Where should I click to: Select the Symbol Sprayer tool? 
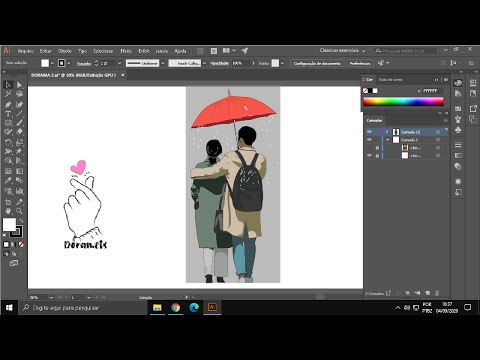coord(8,191)
